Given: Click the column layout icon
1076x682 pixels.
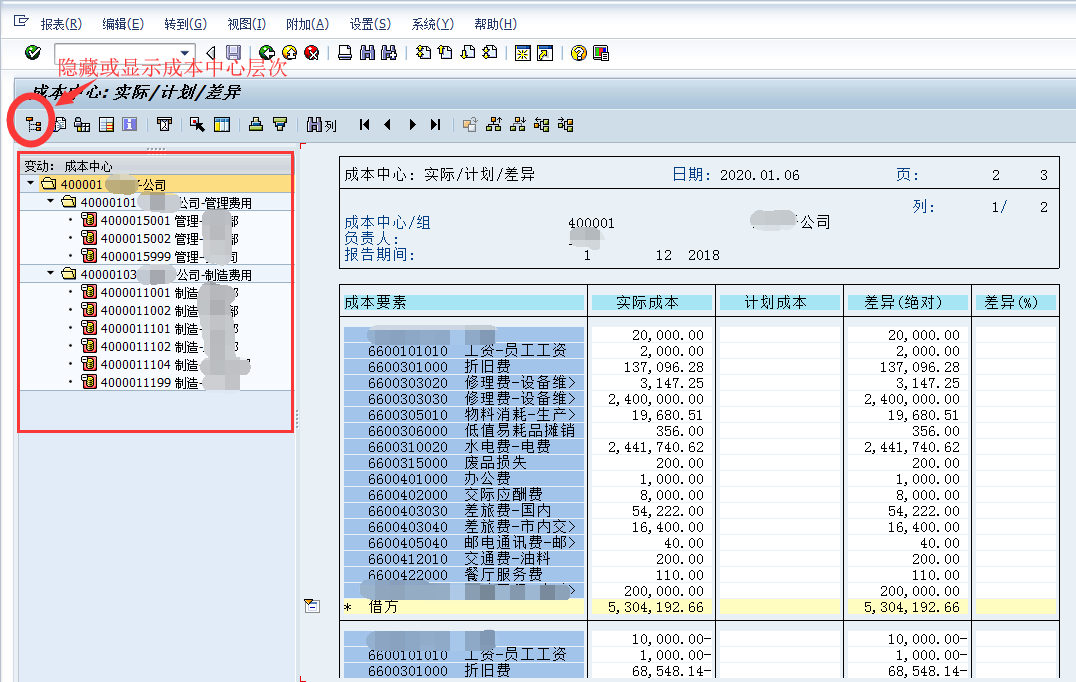Looking at the screenshot, I should (x=222, y=124).
